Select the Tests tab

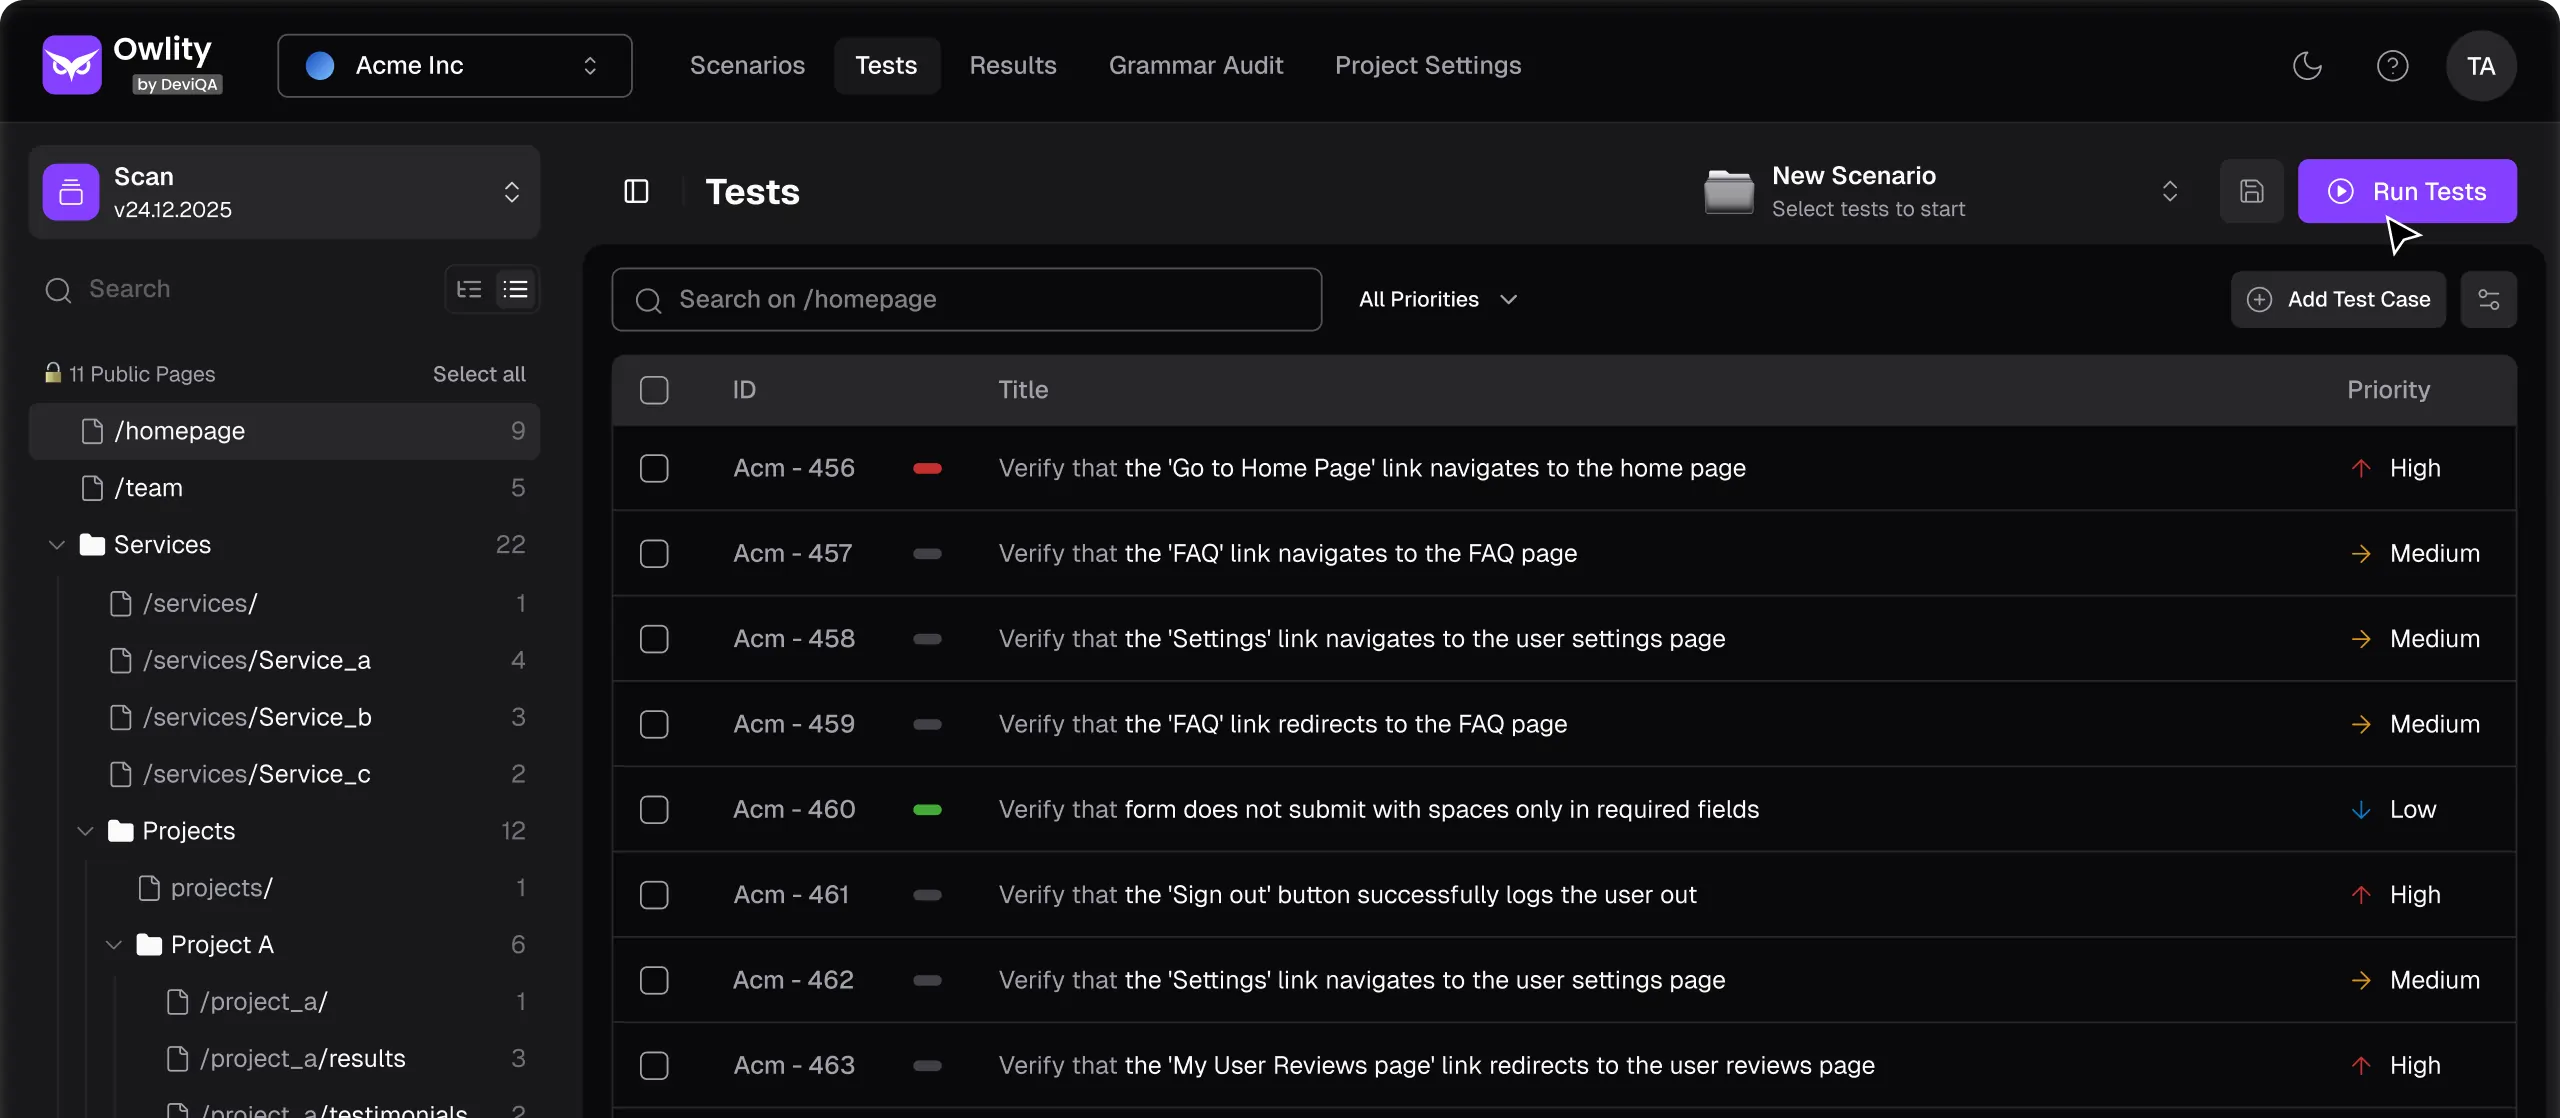[x=886, y=66]
